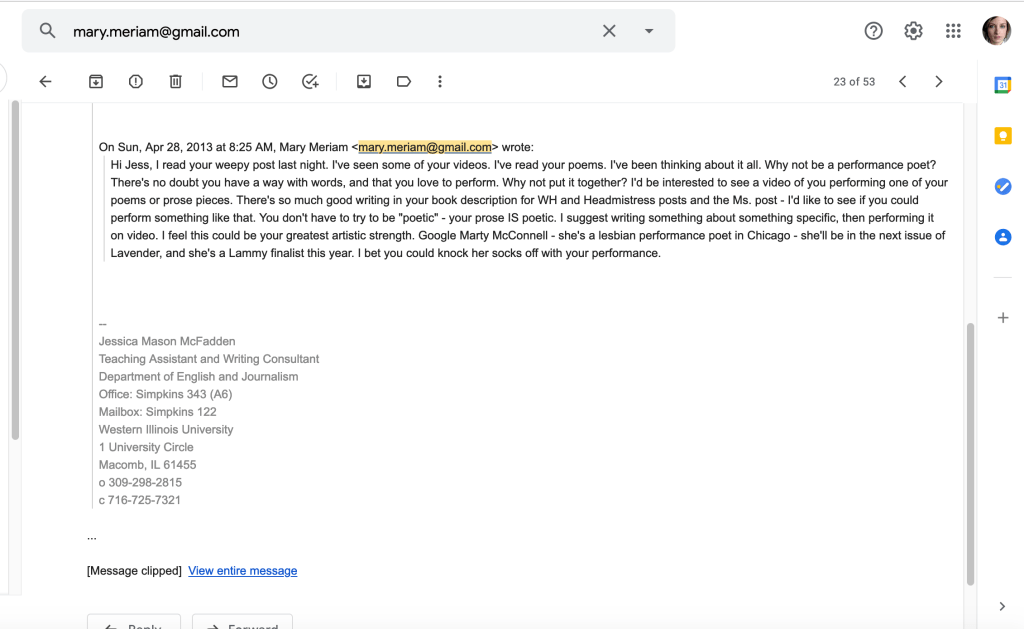This screenshot has height=629, width=1024.
Task: Open Gmail settings gear
Action: 913,31
